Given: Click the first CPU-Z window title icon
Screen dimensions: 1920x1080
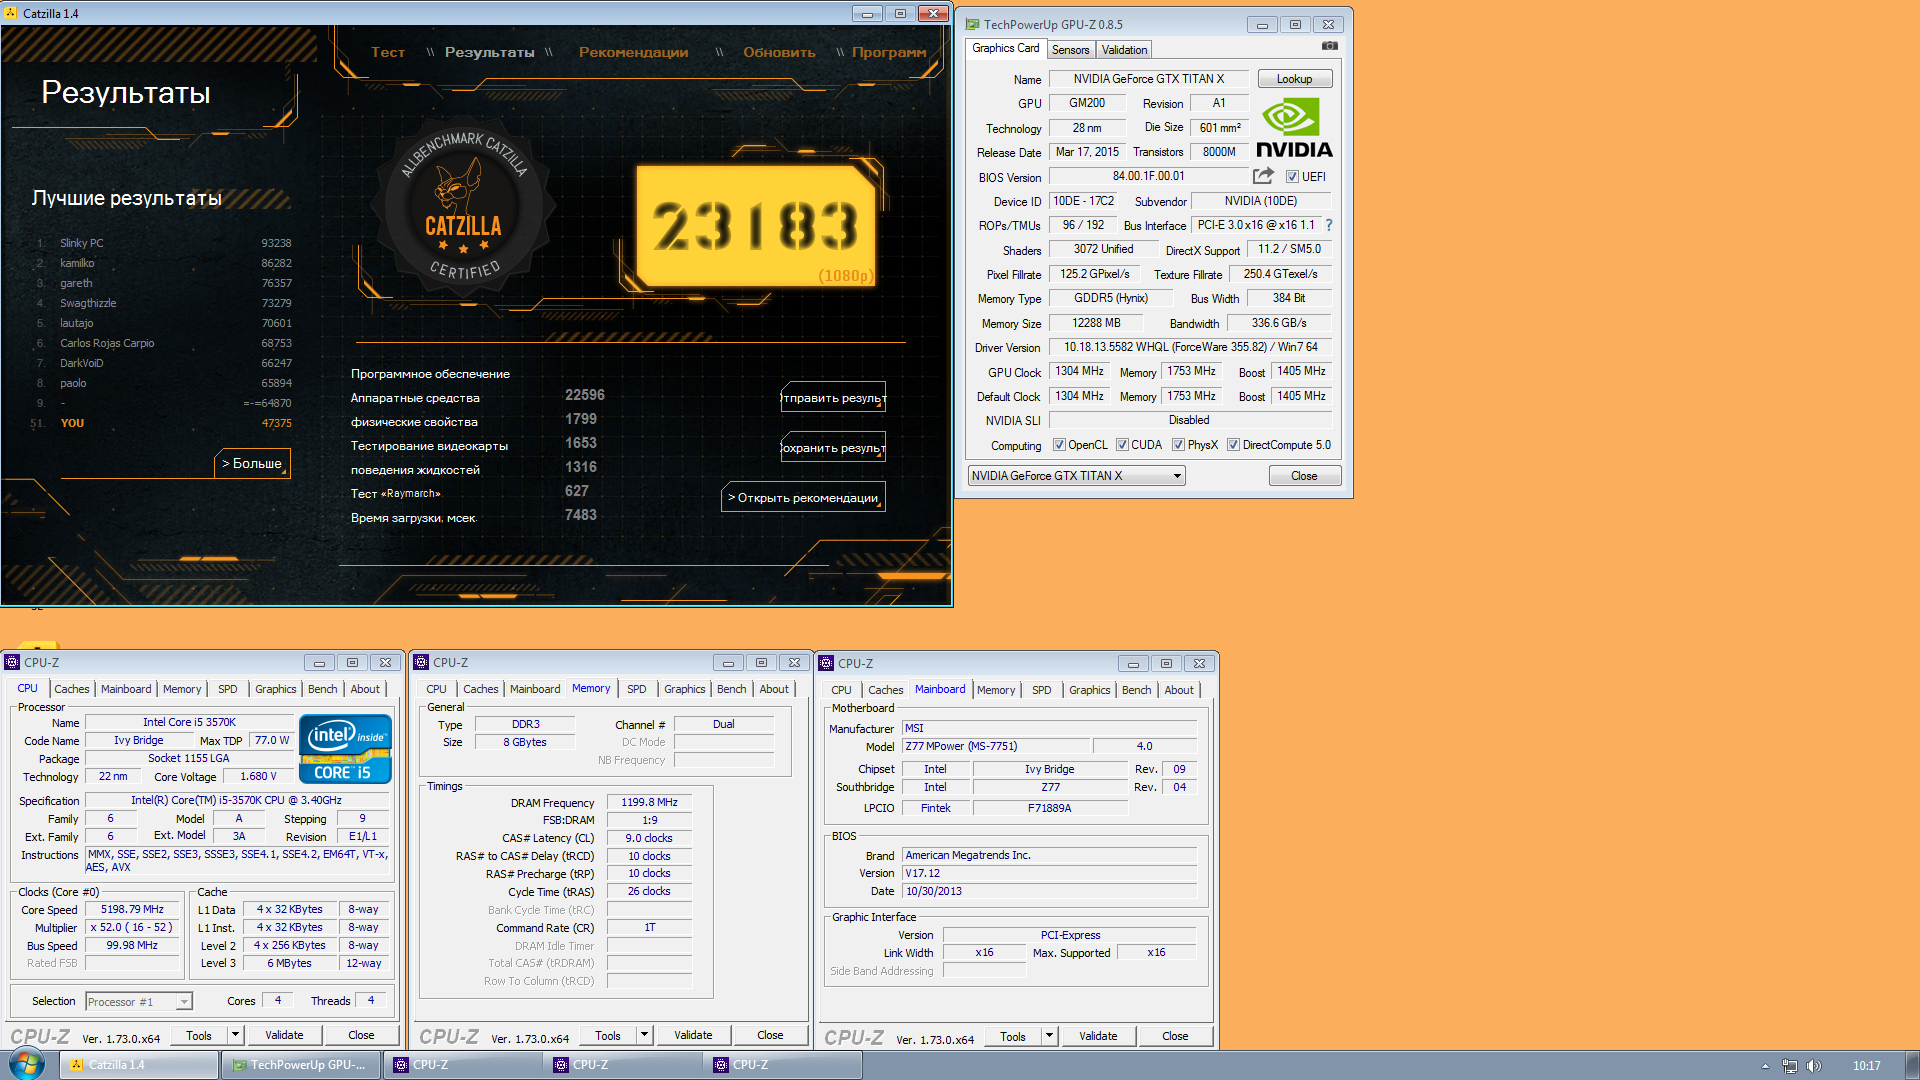Looking at the screenshot, I should click(12, 662).
